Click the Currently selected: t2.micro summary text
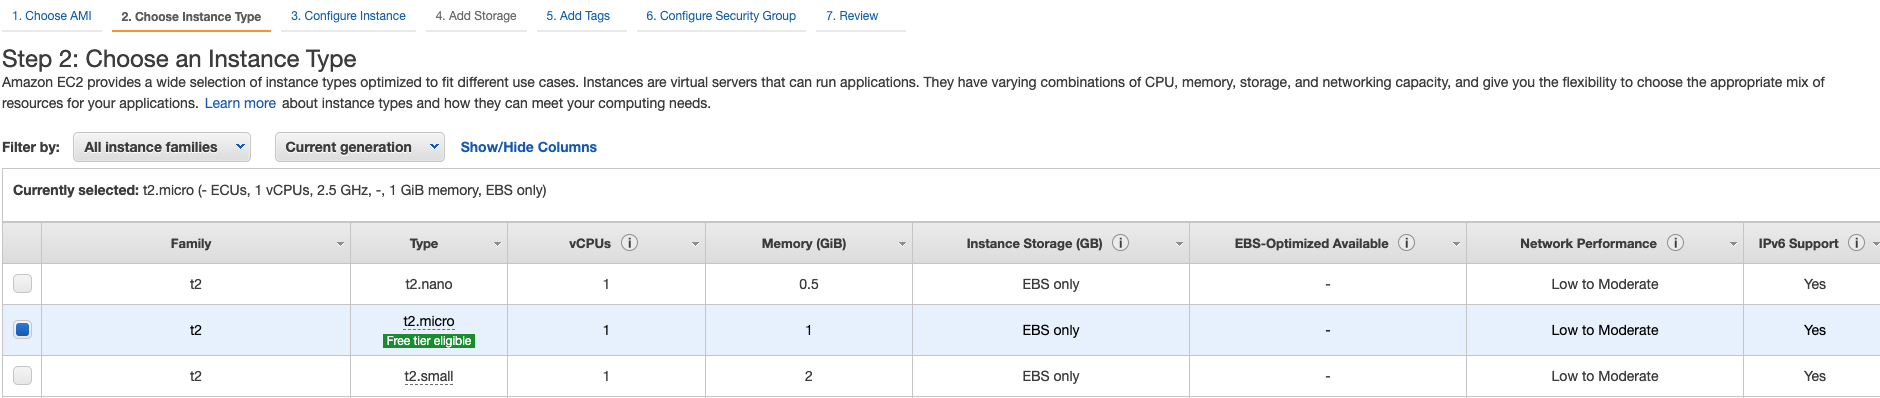The image size is (1880, 398). (x=280, y=190)
